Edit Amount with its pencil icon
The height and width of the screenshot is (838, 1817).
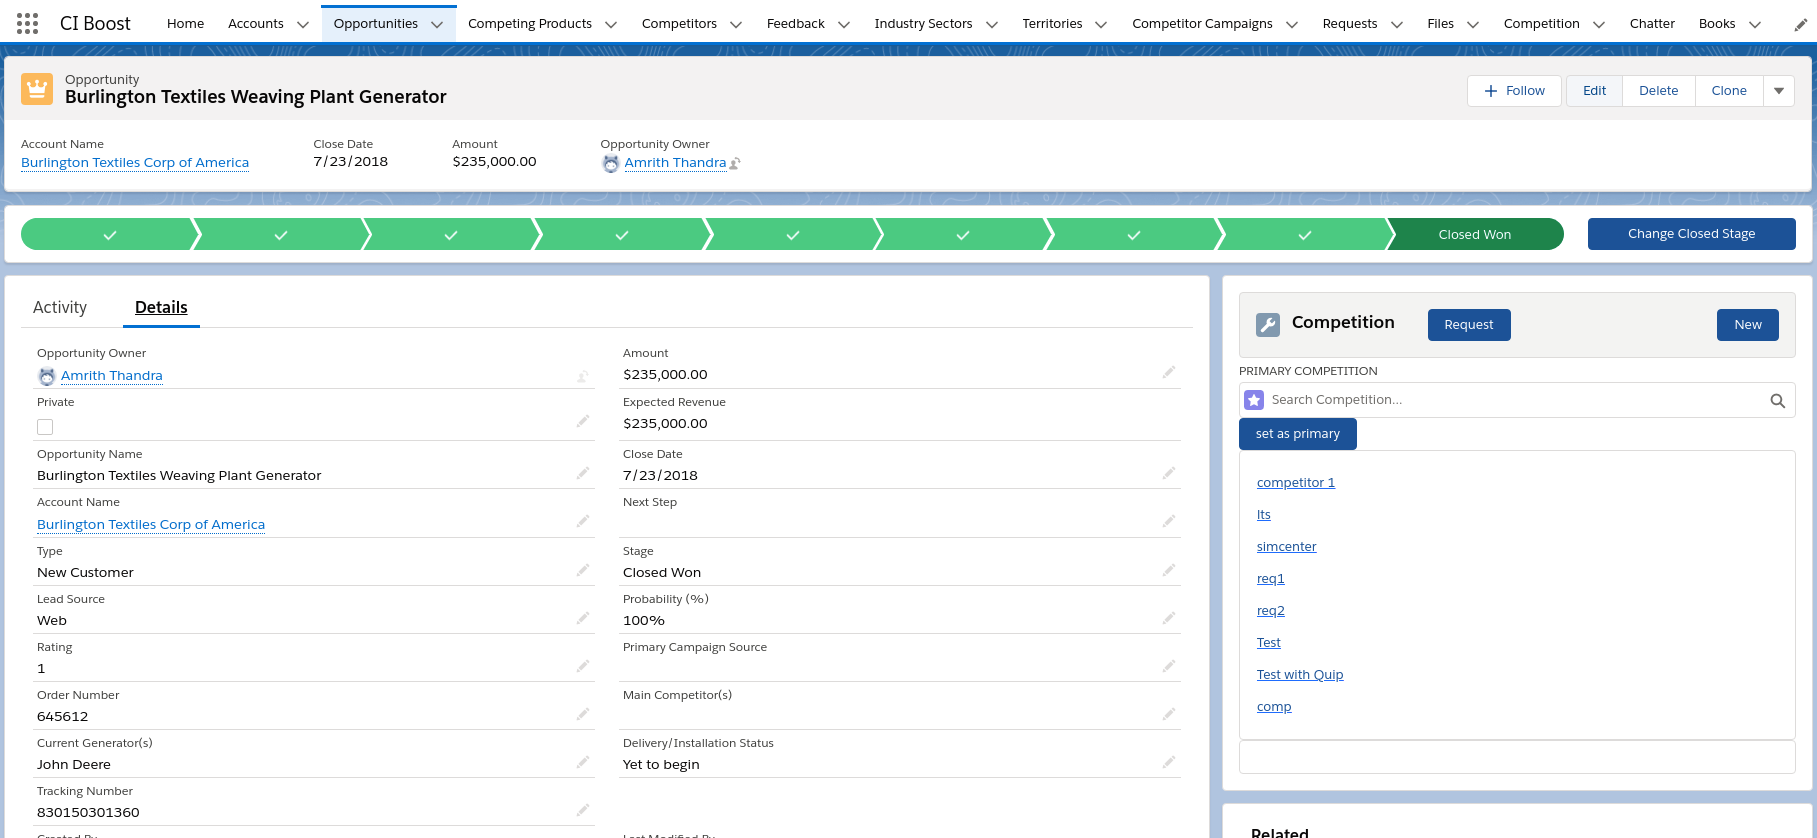click(x=1168, y=373)
